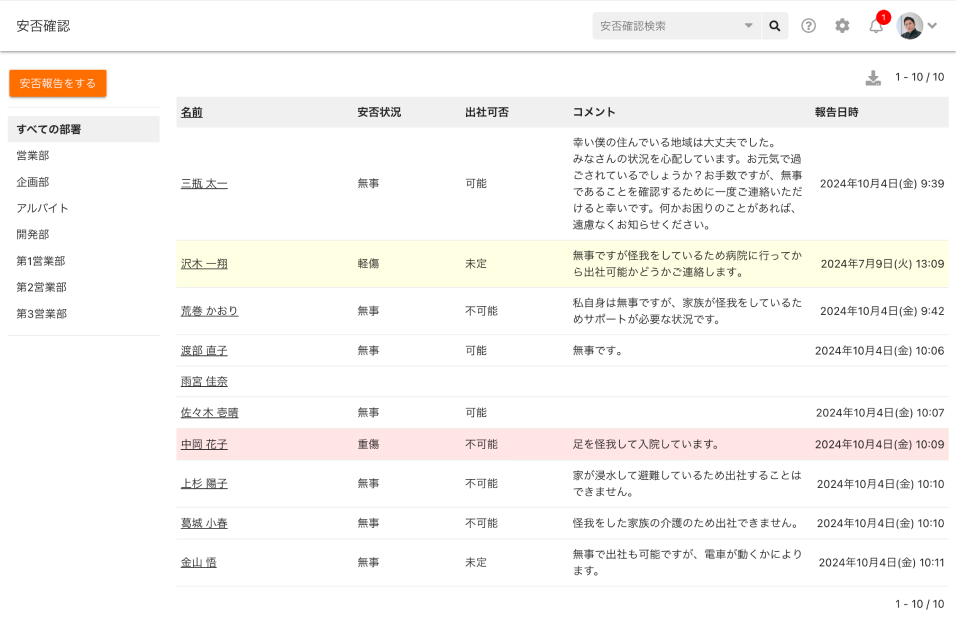The width and height of the screenshot is (956, 620).
Task: Open 葛城 小春 profile link
Action: click(x=204, y=523)
